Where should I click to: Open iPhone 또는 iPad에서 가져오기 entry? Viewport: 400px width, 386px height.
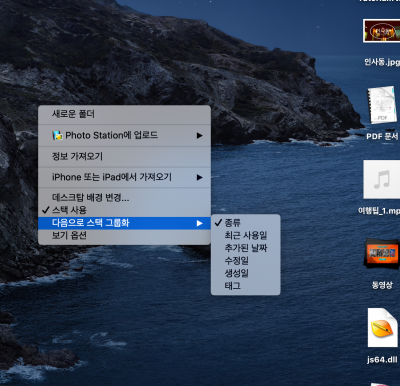(x=124, y=177)
